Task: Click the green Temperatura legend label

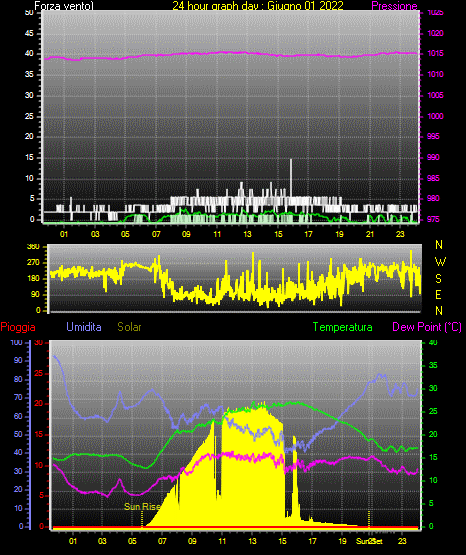Action: (x=343, y=327)
